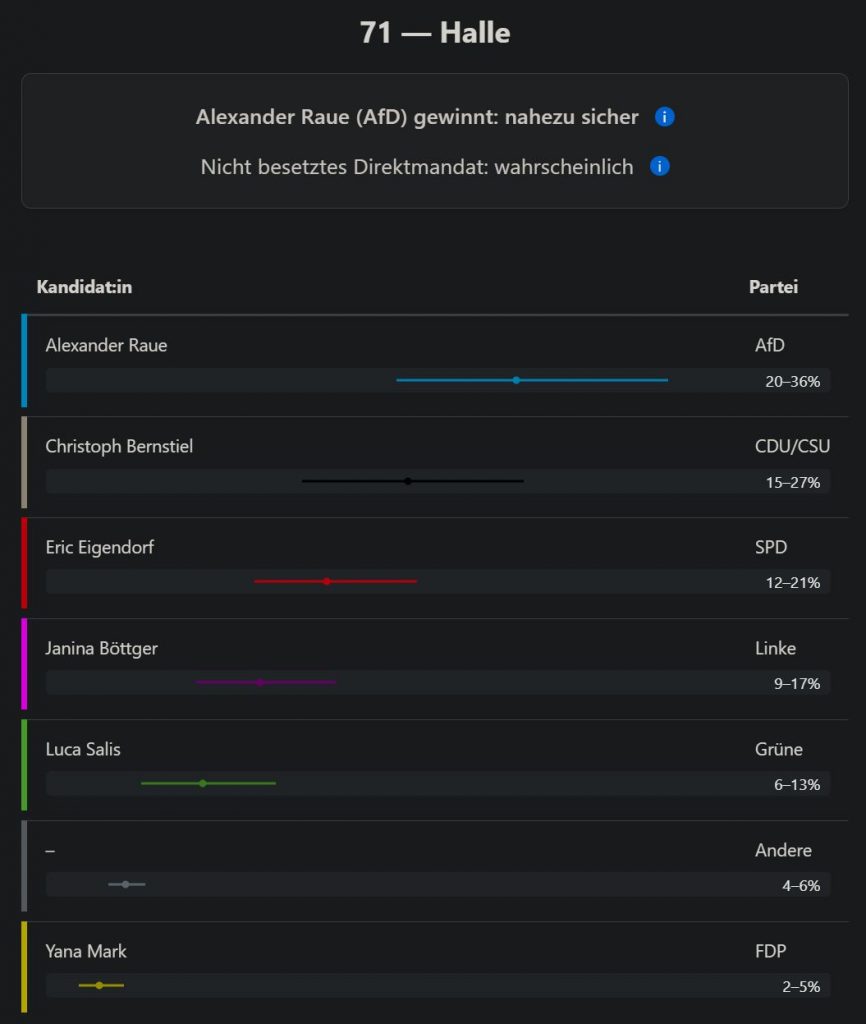Click the FDP yellow median dot

99,985
